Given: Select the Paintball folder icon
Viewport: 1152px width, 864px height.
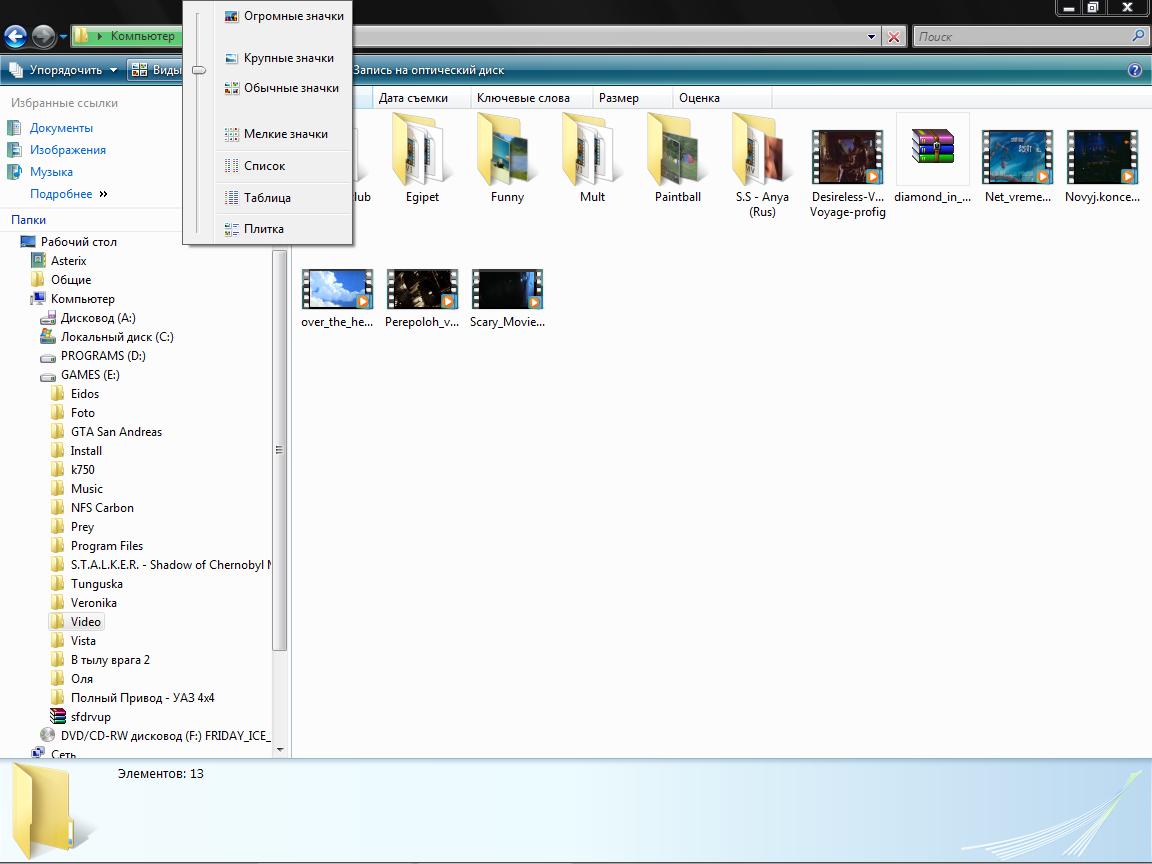Looking at the screenshot, I should 677,150.
